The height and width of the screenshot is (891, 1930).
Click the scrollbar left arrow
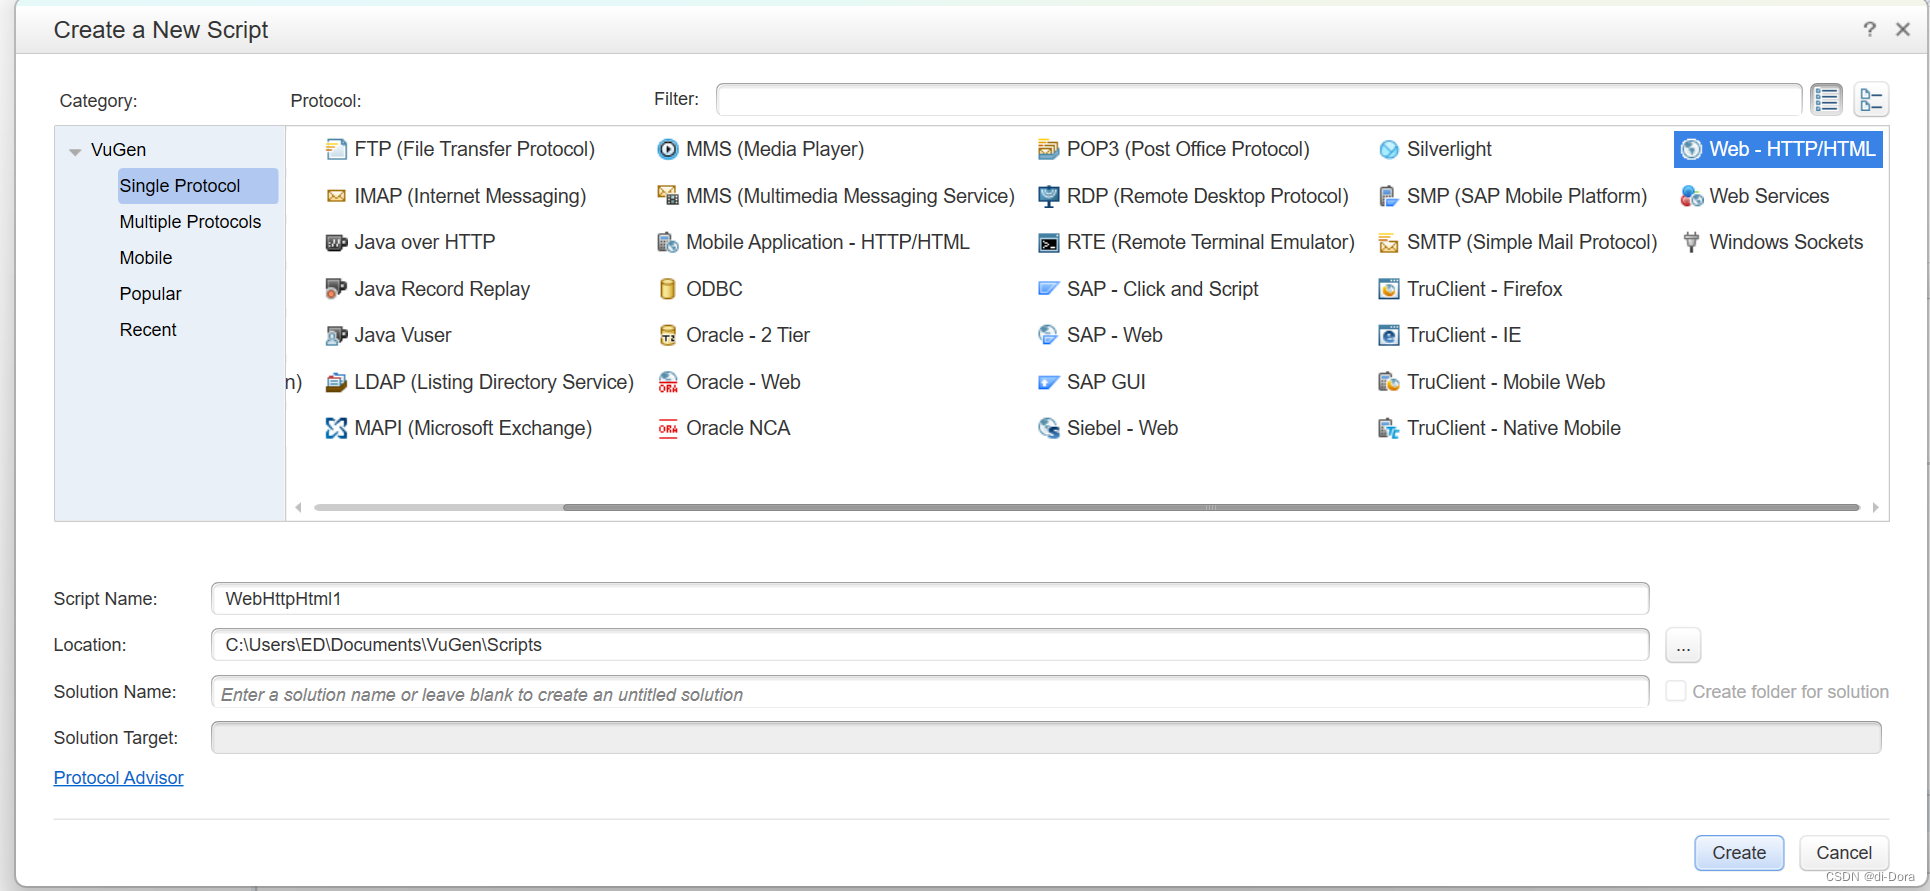(x=298, y=508)
